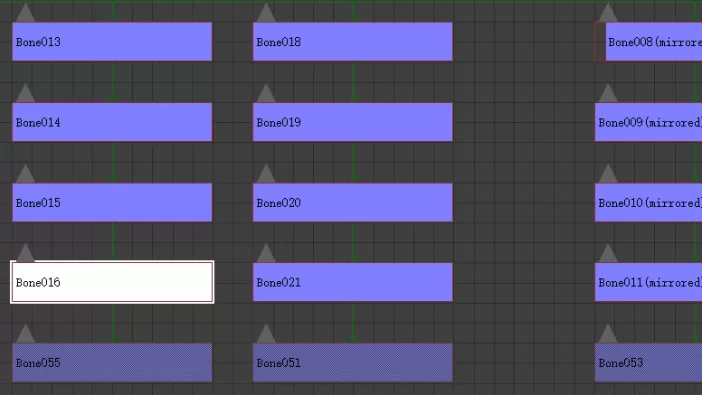702x395 pixels.
Task: Collapse the triangle above Bone021
Action: 266,253
